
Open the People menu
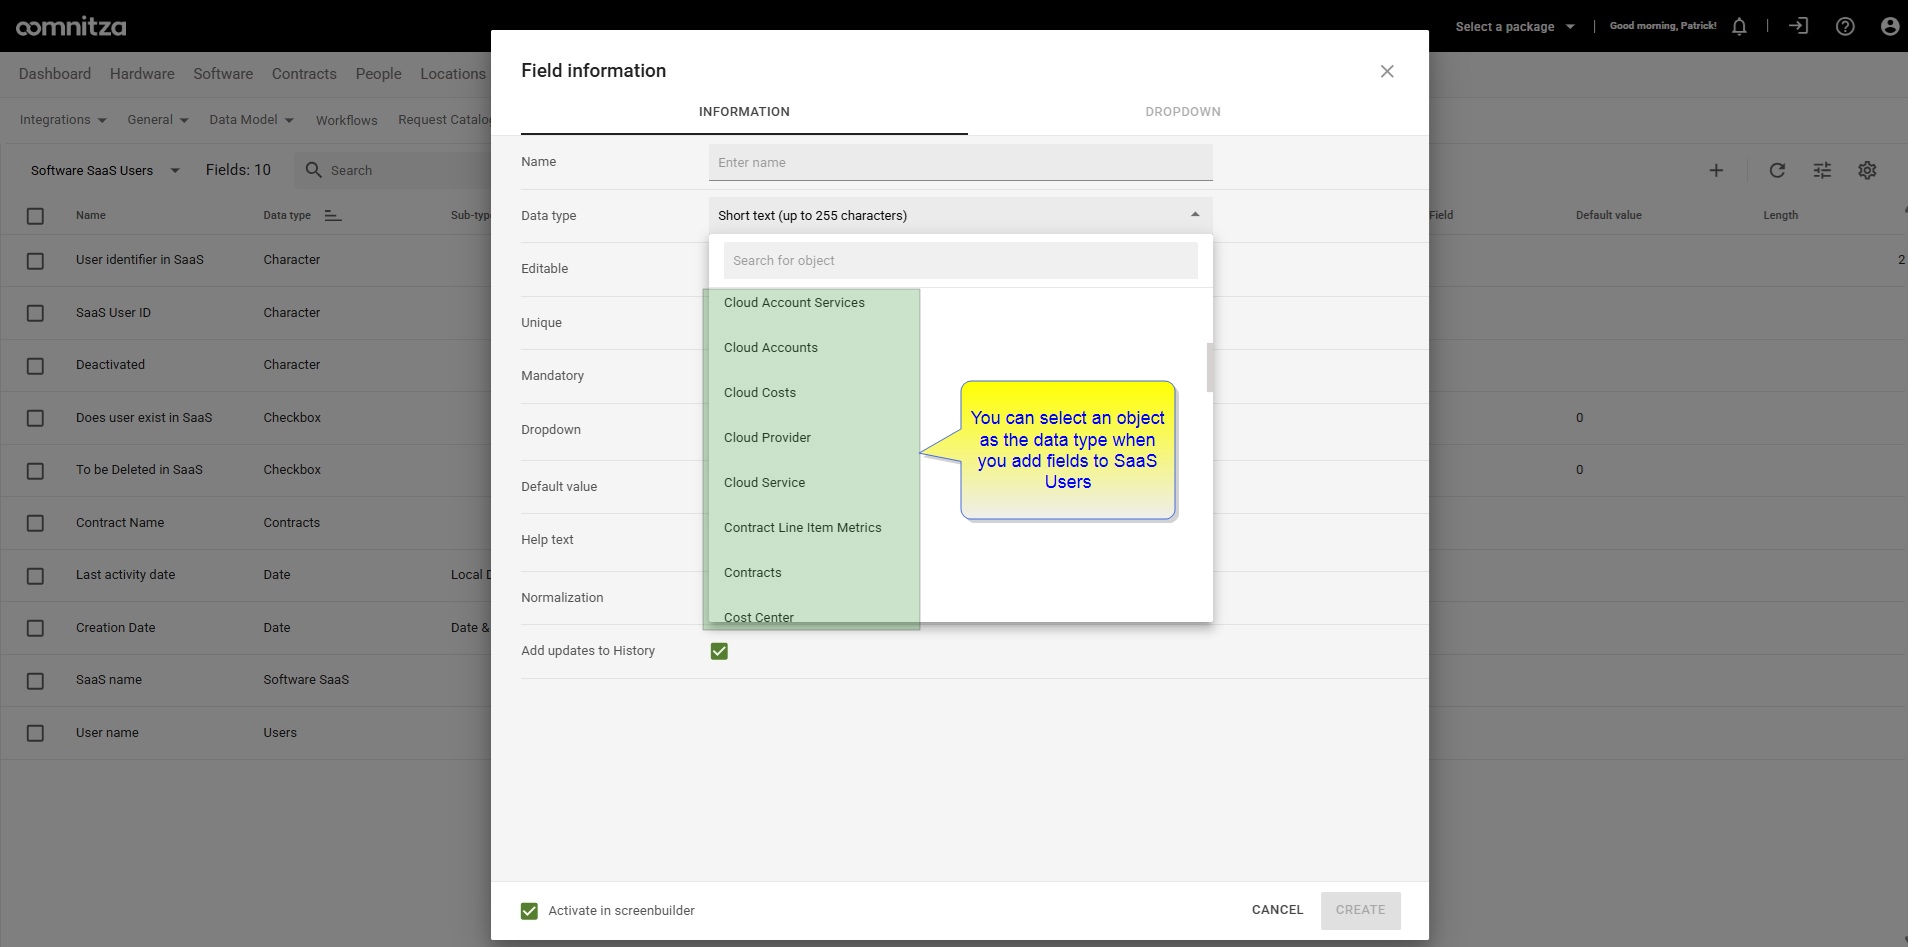(378, 74)
